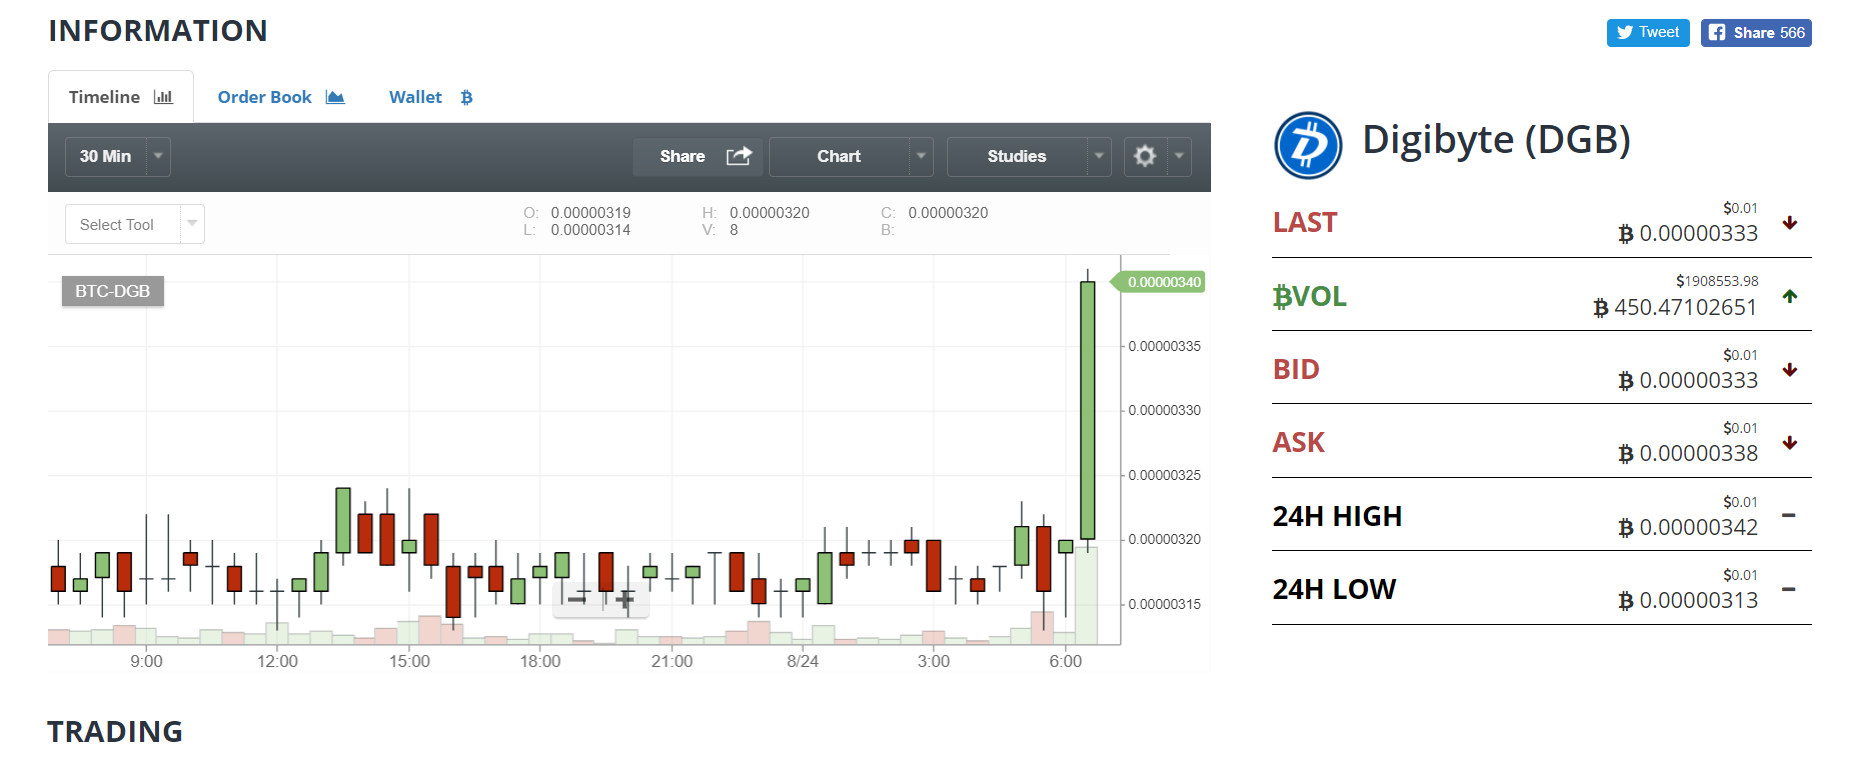1871x757 pixels.
Task: Click the down arrow in BID row
Action: tap(1790, 370)
